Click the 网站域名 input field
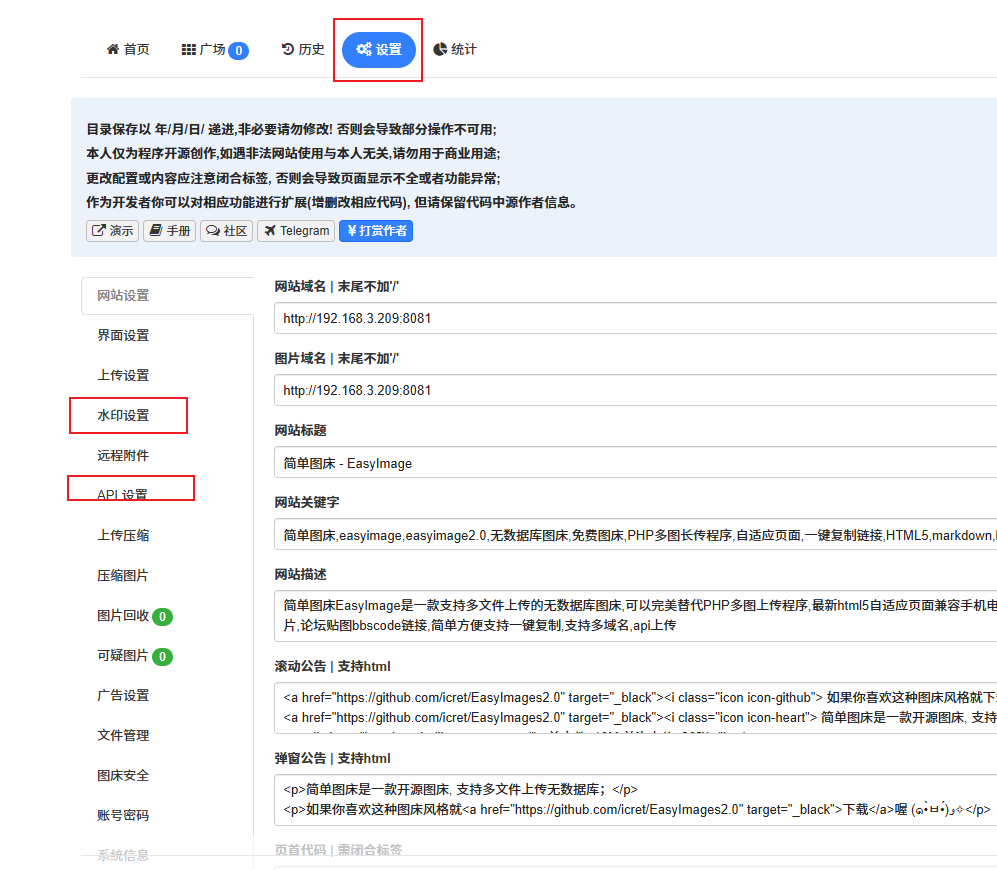Screen dimensions: 997x870 pyautogui.click(x=635, y=318)
